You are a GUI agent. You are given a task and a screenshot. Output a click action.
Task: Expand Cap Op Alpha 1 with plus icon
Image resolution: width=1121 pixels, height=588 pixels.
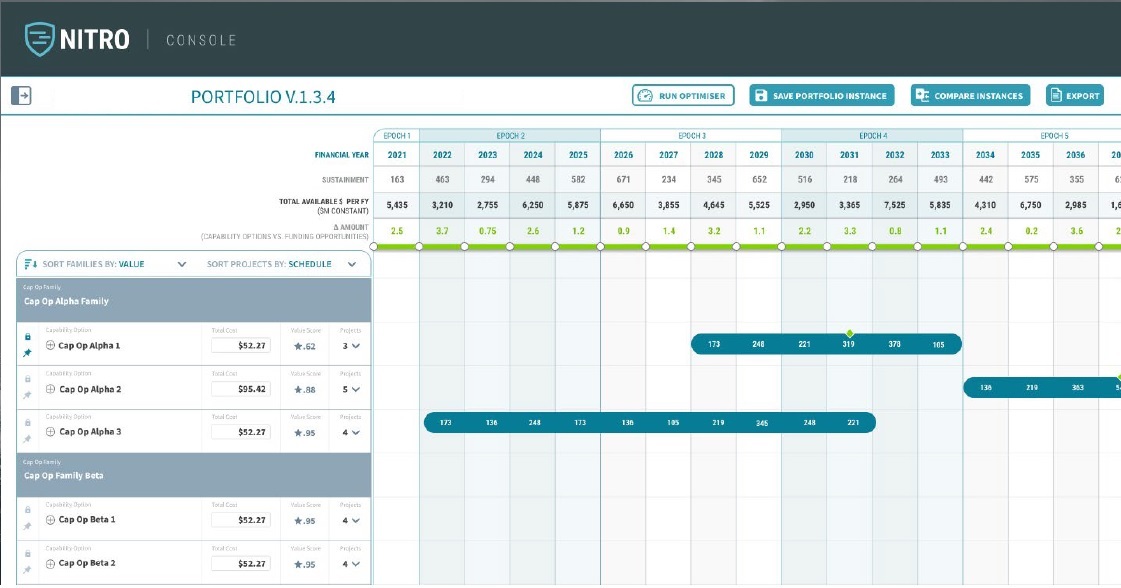point(50,346)
